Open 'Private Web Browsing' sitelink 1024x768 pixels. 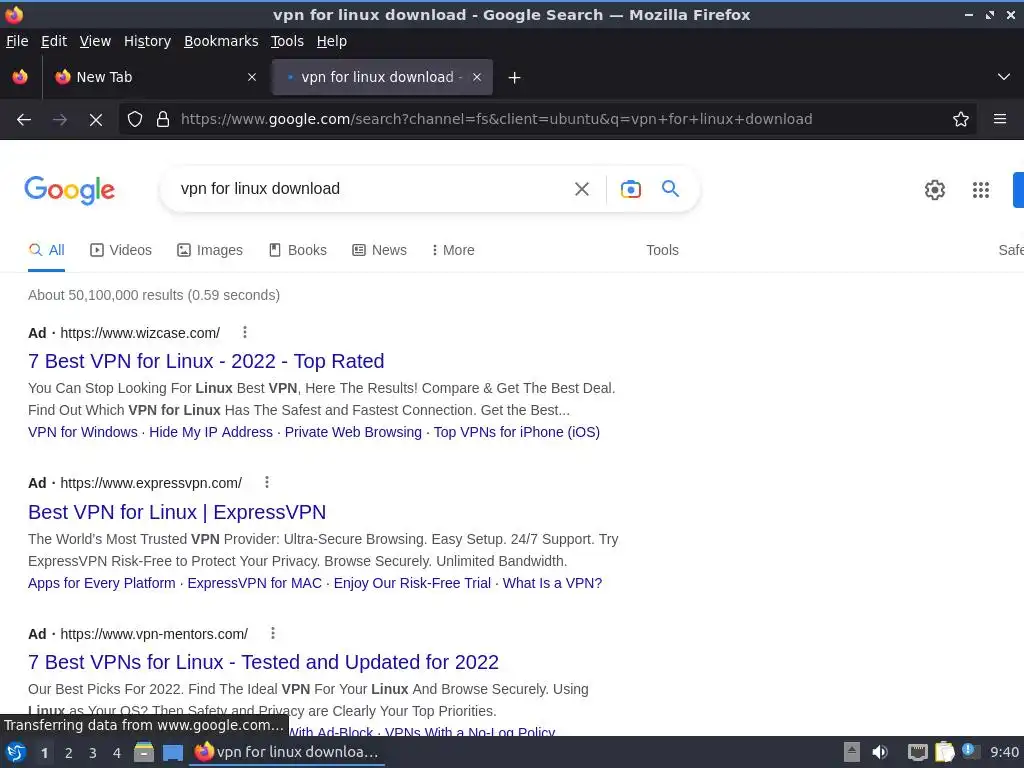[x=353, y=432]
